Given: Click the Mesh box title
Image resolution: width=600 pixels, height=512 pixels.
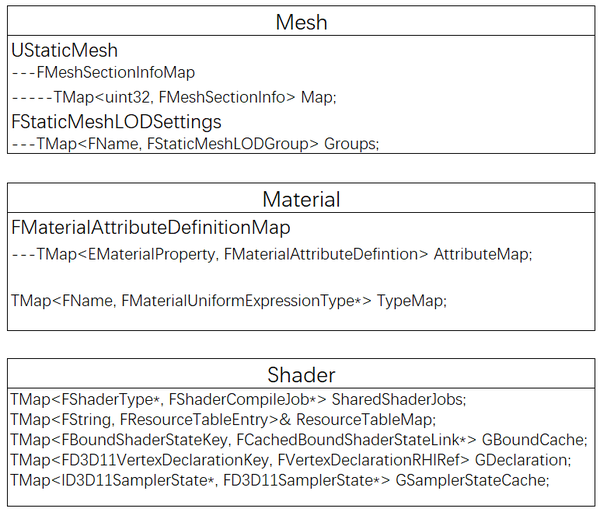Looking at the screenshot, I should point(301,22).
